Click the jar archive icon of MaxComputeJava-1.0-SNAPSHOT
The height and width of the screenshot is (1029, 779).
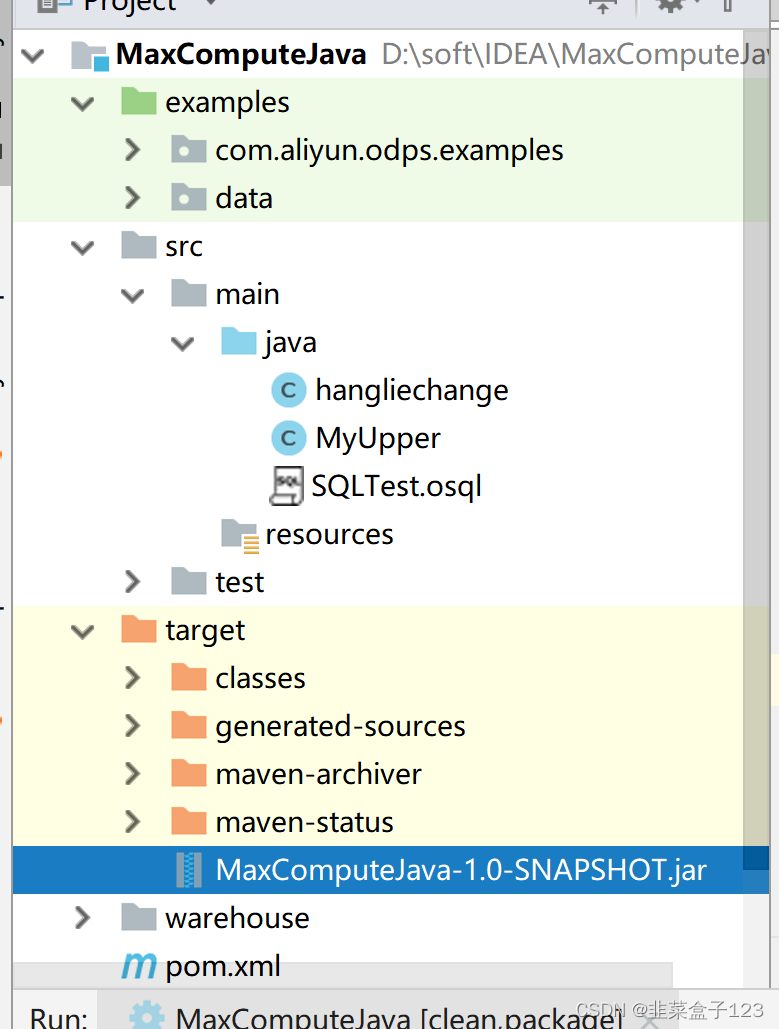(189, 870)
